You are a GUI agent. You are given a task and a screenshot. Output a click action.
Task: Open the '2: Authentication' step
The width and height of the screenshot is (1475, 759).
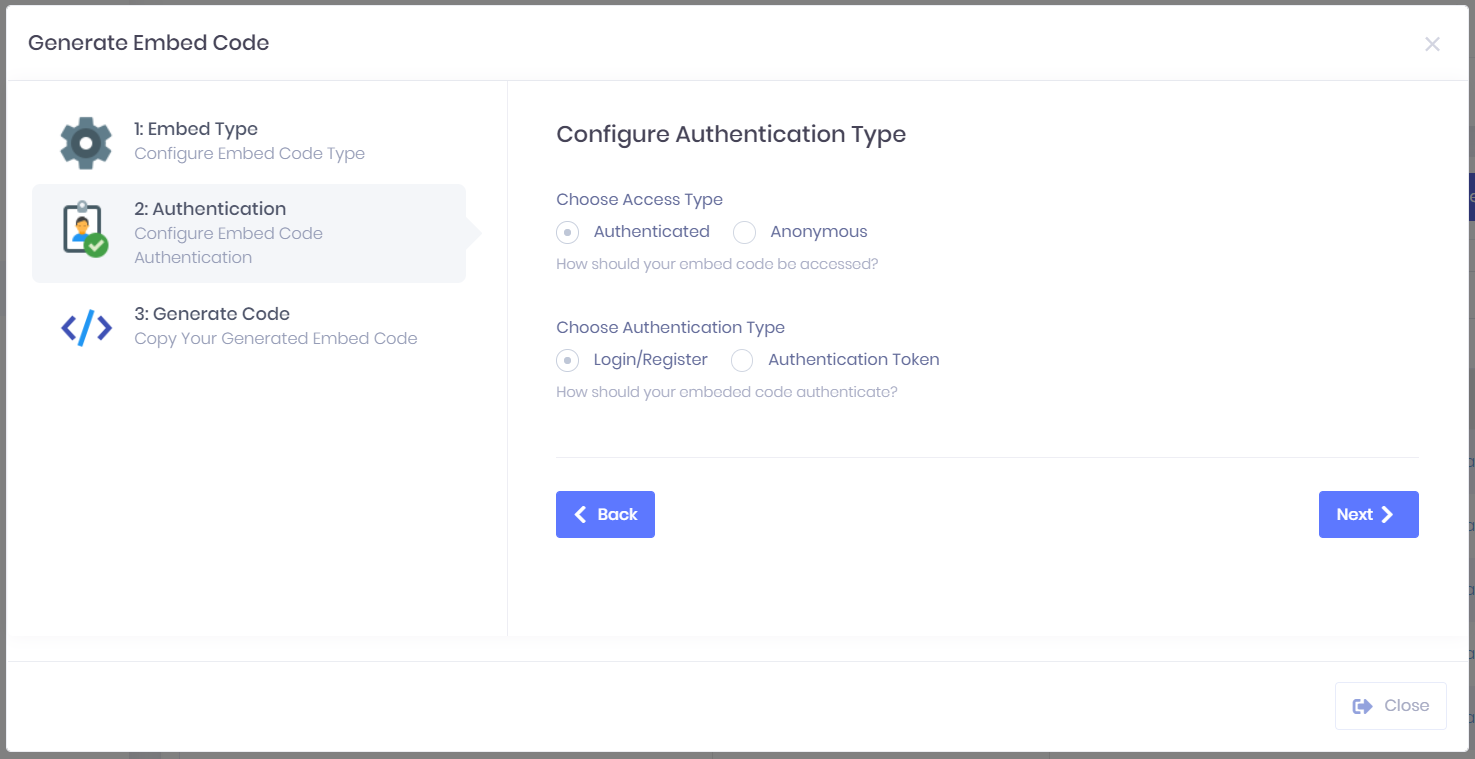(x=210, y=209)
